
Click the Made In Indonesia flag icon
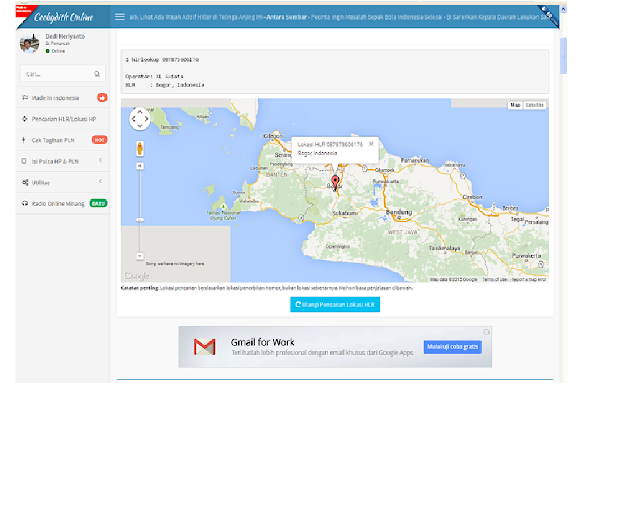pyautogui.click(x=25, y=98)
